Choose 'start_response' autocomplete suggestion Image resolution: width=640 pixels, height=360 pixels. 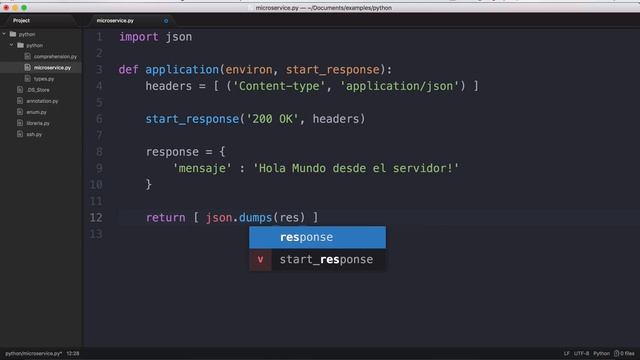317,260
